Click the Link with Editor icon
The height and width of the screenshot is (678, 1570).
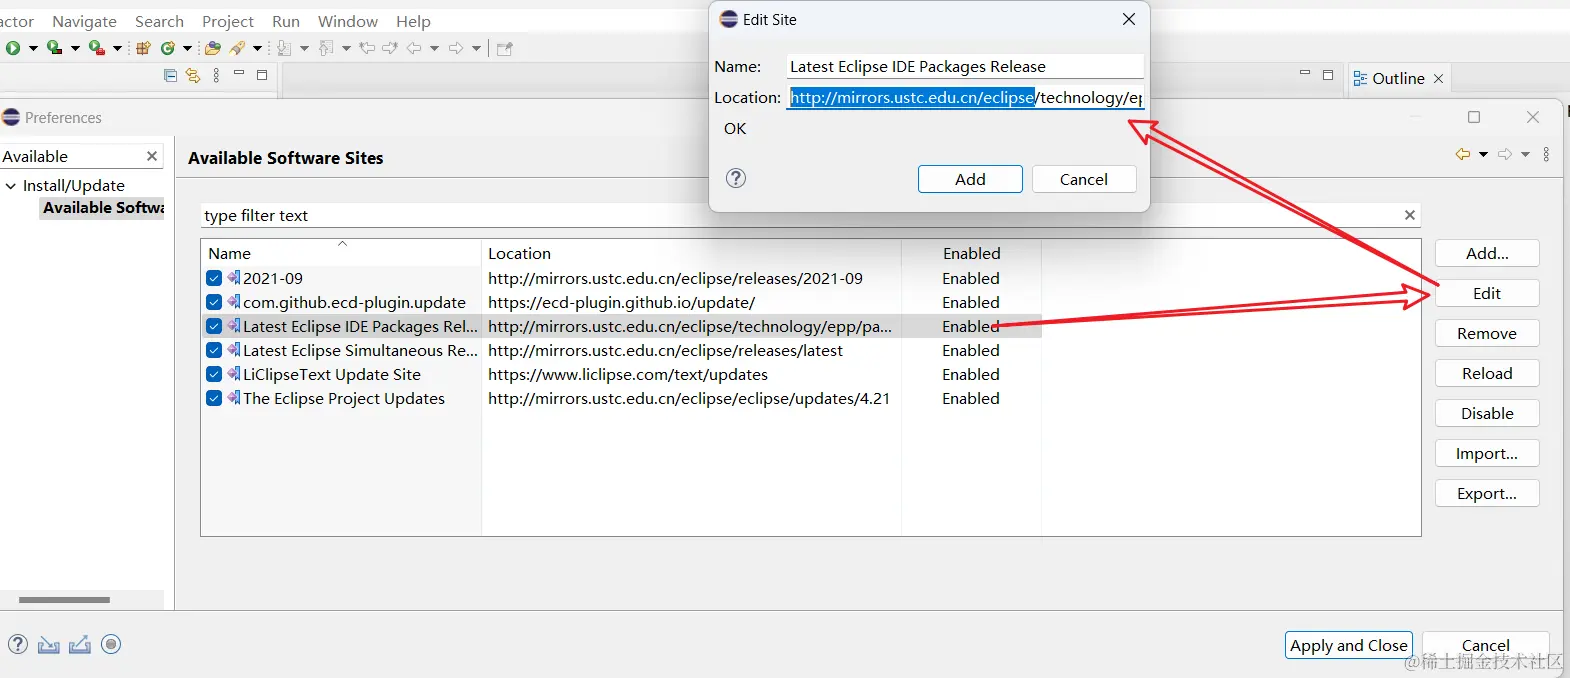pyautogui.click(x=193, y=75)
